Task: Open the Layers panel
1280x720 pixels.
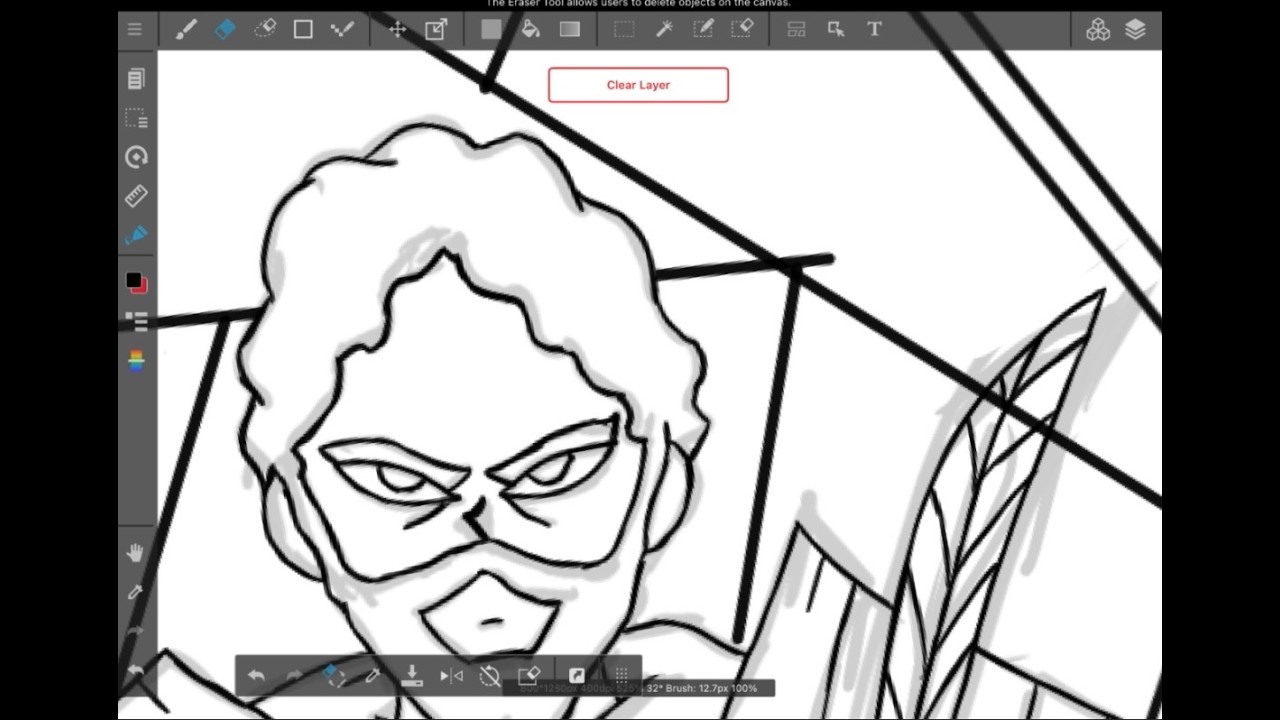Action: point(1135,30)
